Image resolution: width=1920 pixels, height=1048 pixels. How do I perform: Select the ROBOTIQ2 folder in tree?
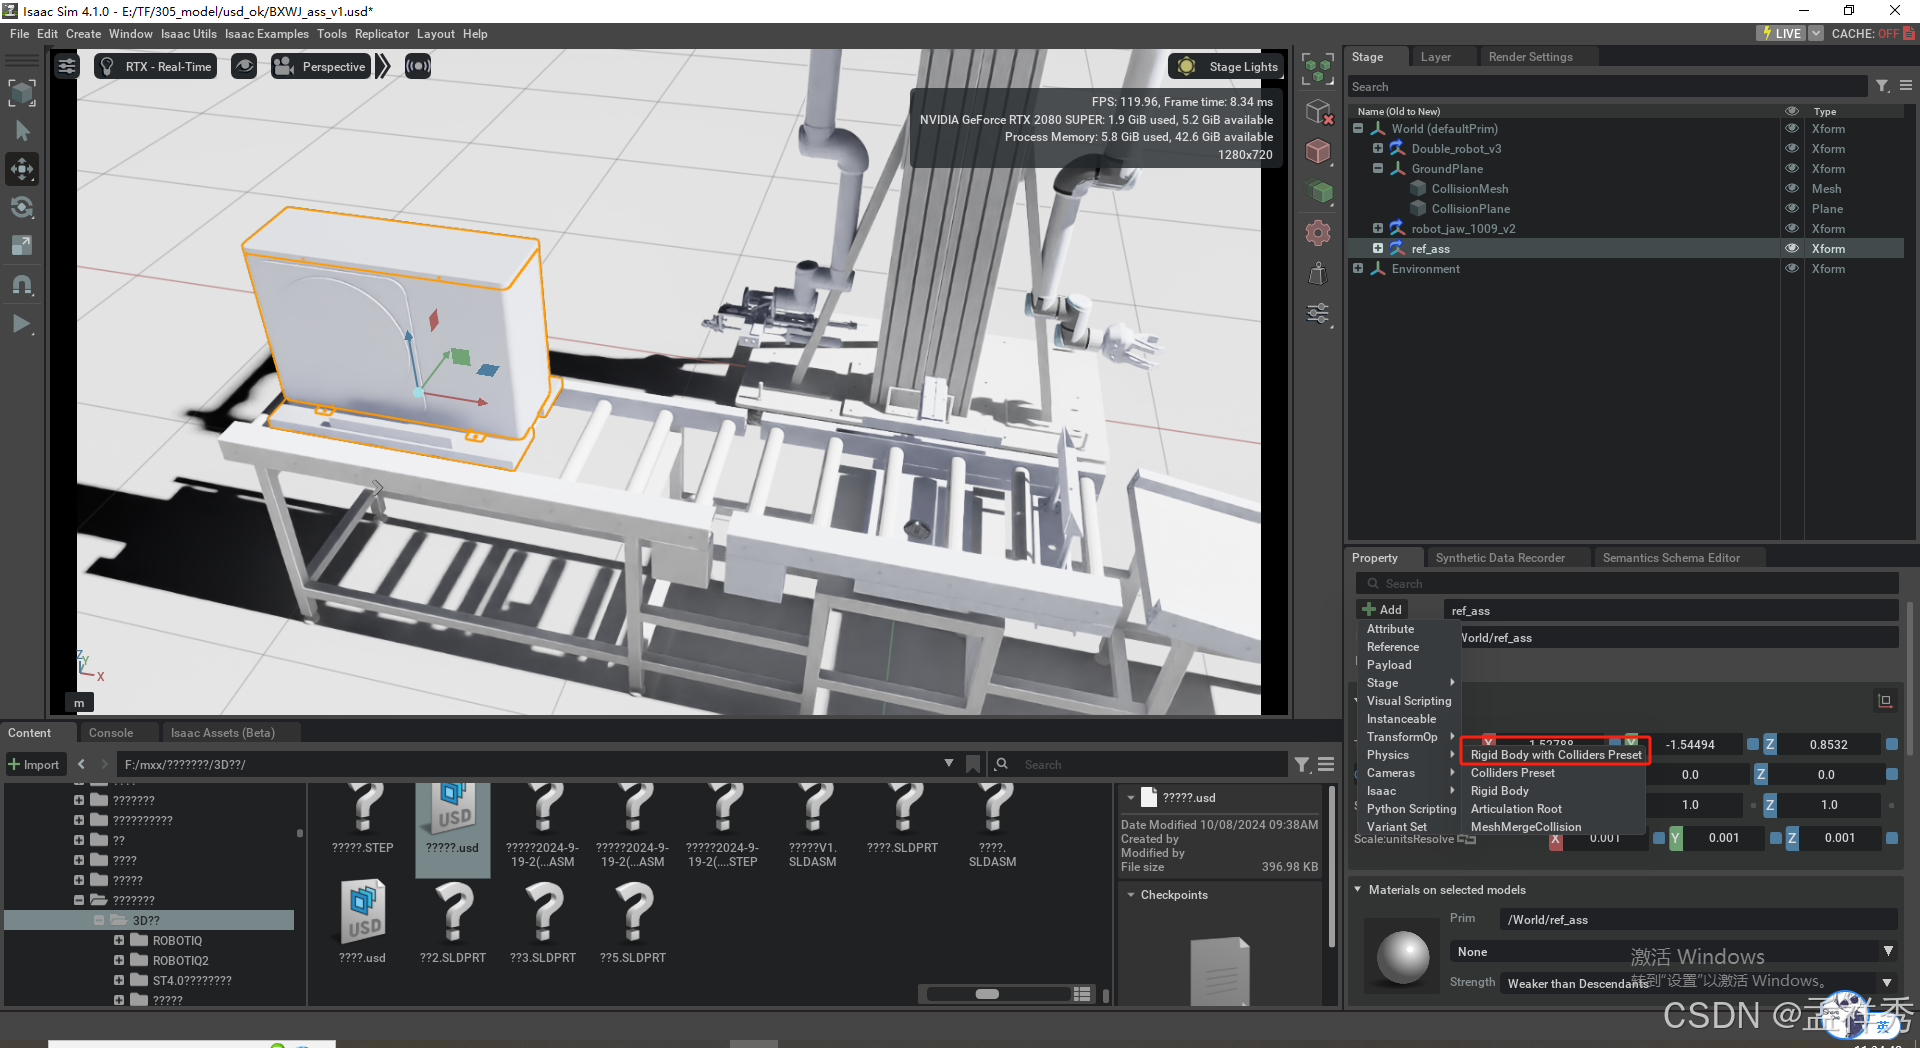click(x=180, y=960)
